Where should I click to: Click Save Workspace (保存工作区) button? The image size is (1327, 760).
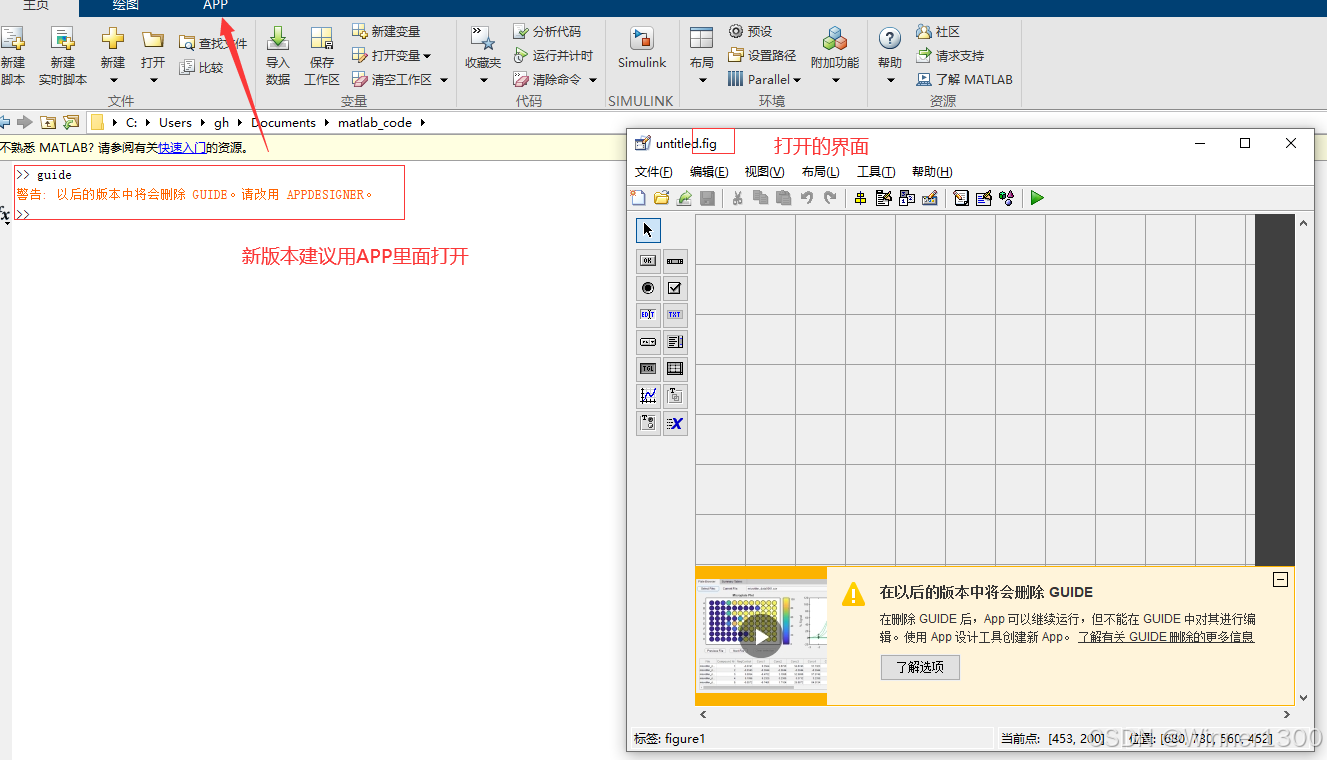pos(321,56)
